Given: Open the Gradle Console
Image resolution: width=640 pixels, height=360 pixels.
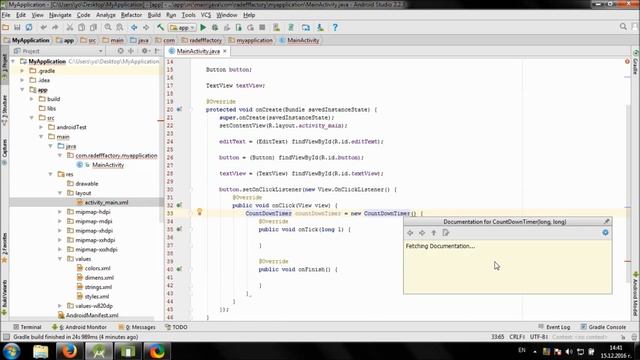Looking at the screenshot, I should coord(603,327).
